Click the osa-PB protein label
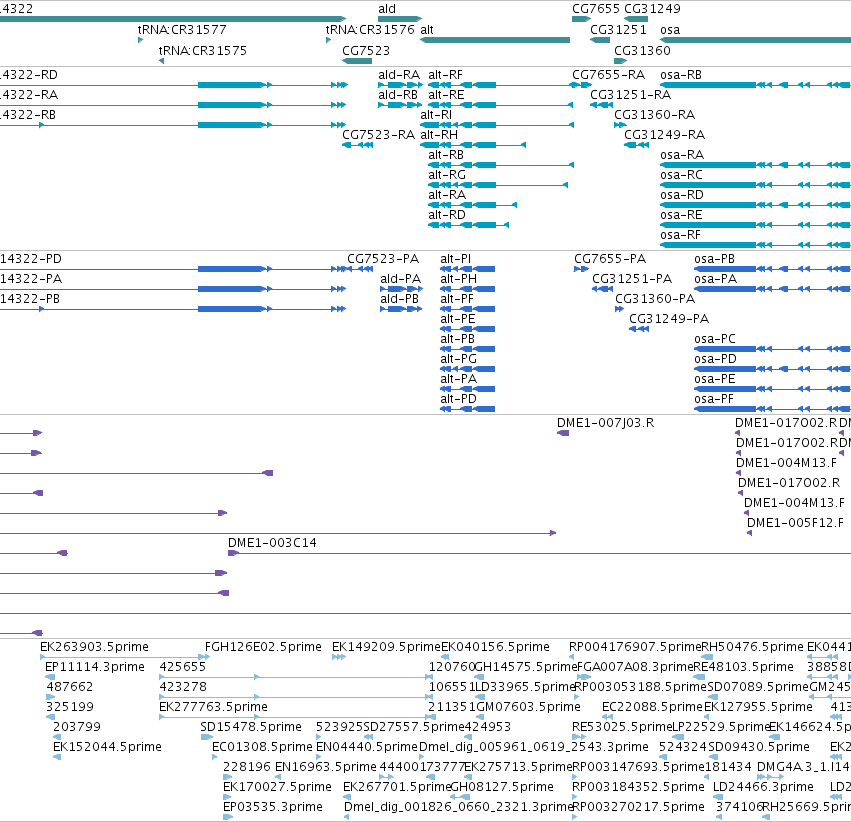 (714, 259)
